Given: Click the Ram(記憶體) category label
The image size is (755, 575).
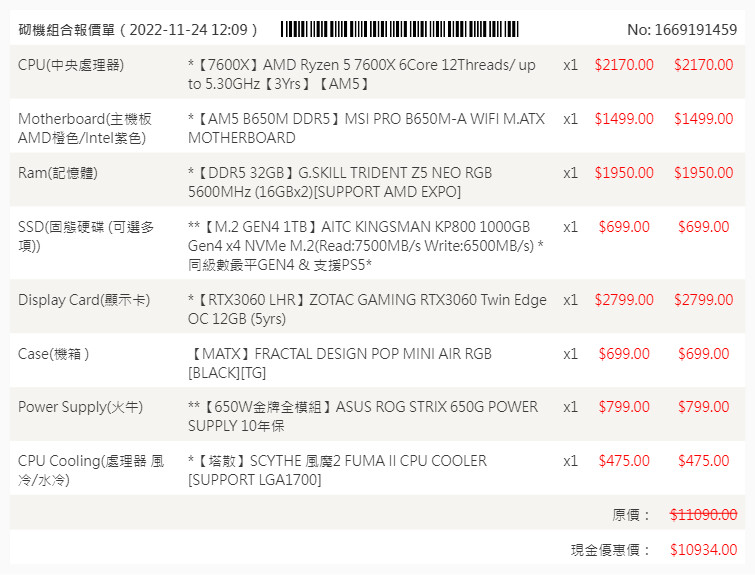Looking at the screenshot, I should point(58,173).
